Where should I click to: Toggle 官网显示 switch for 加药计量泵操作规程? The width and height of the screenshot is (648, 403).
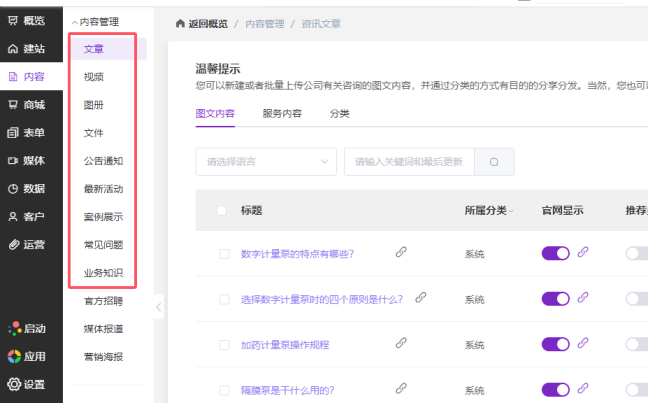(x=555, y=344)
